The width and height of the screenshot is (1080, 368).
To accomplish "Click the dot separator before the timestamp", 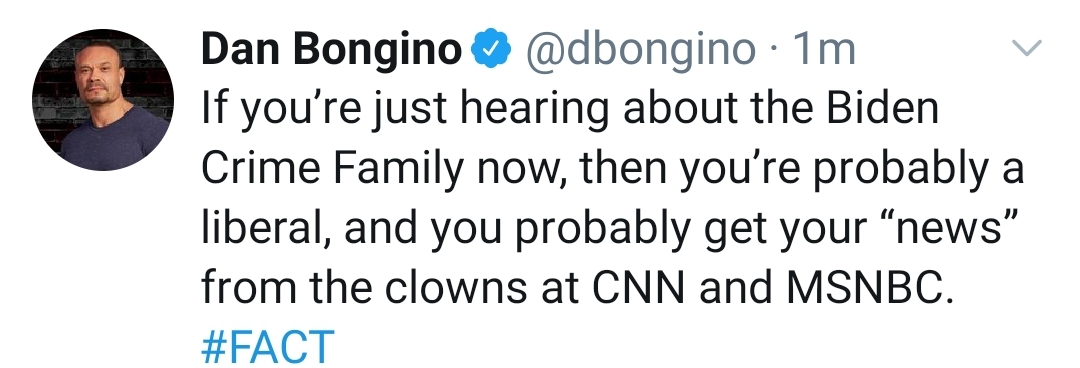I will [x=775, y=52].
